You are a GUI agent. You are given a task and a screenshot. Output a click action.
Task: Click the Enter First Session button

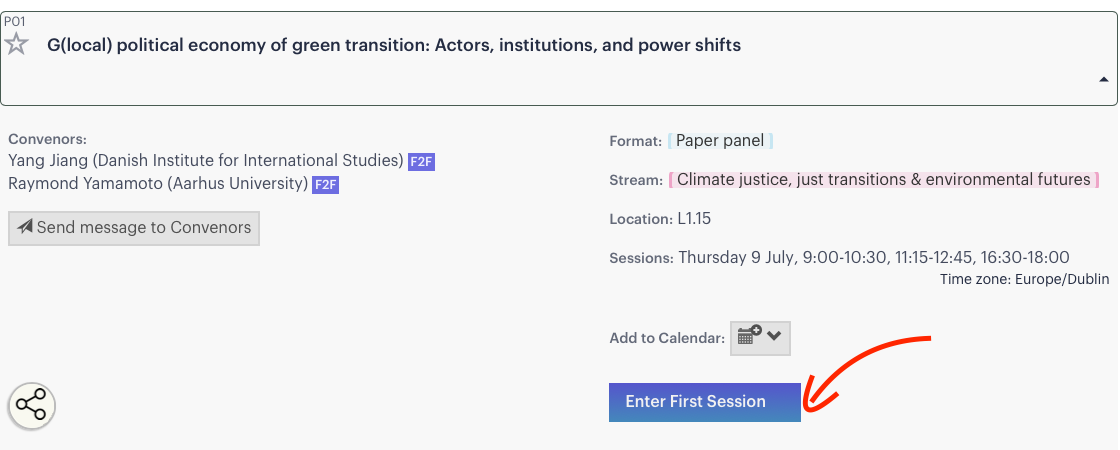704,402
